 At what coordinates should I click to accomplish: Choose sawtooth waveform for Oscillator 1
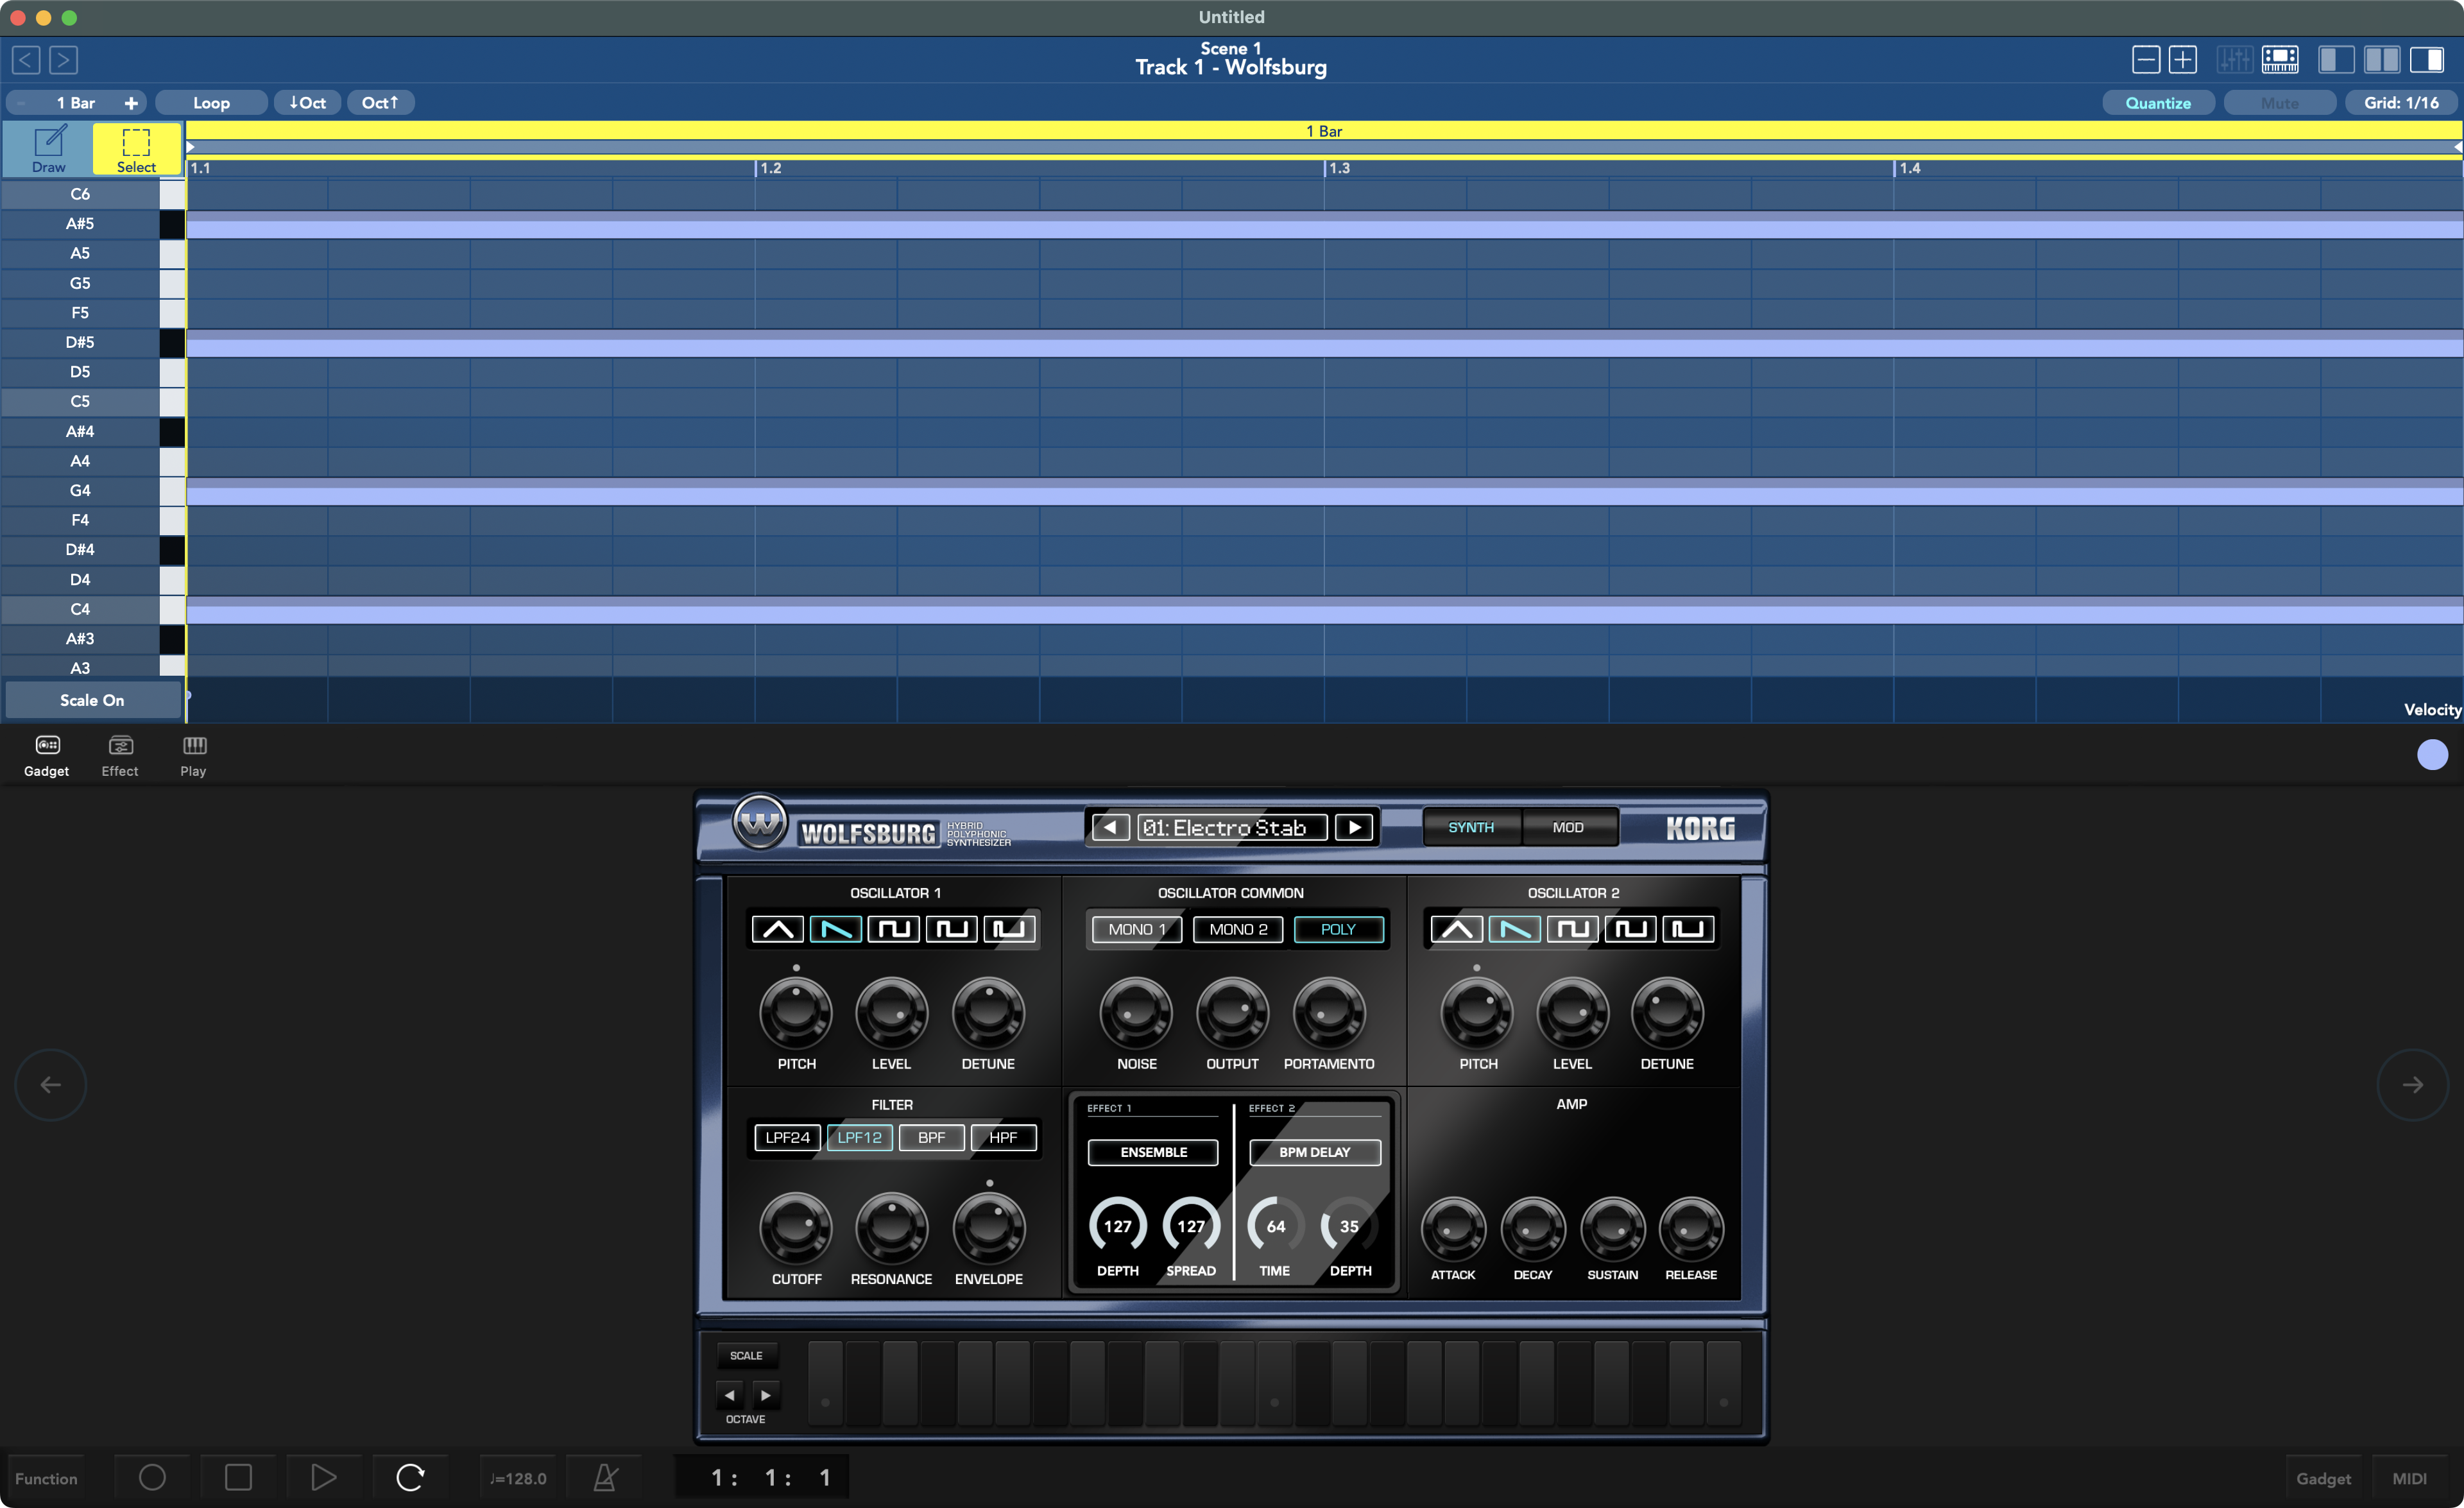point(835,929)
